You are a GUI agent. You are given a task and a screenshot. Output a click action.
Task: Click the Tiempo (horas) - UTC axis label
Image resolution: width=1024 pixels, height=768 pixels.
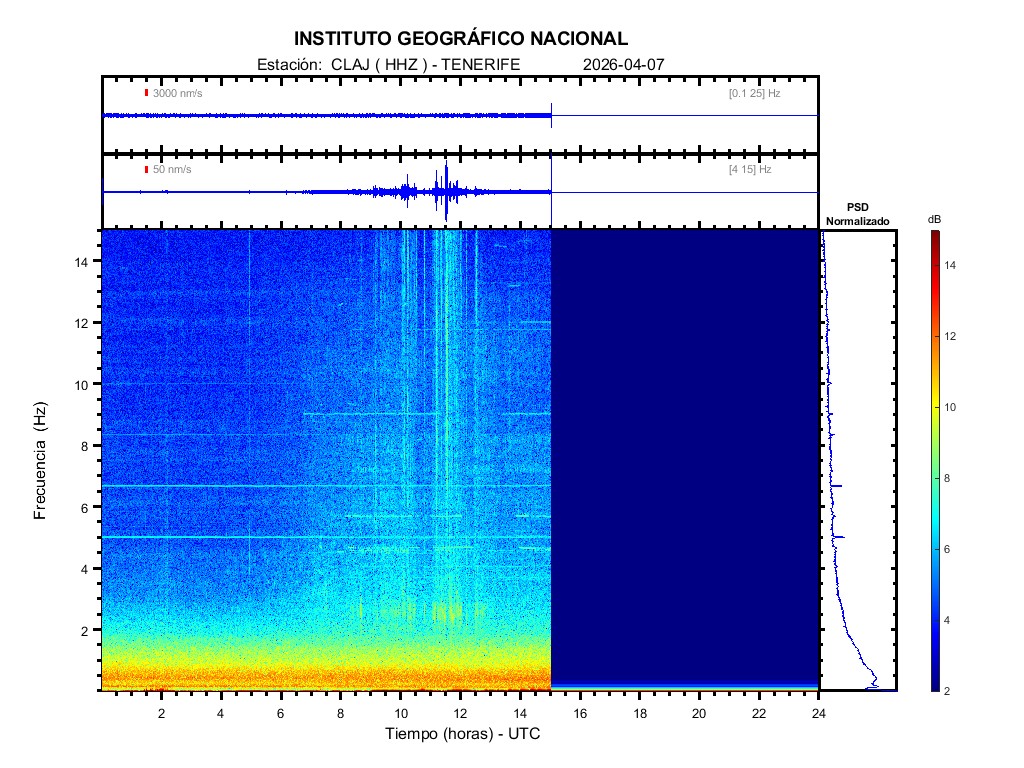click(463, 734)
